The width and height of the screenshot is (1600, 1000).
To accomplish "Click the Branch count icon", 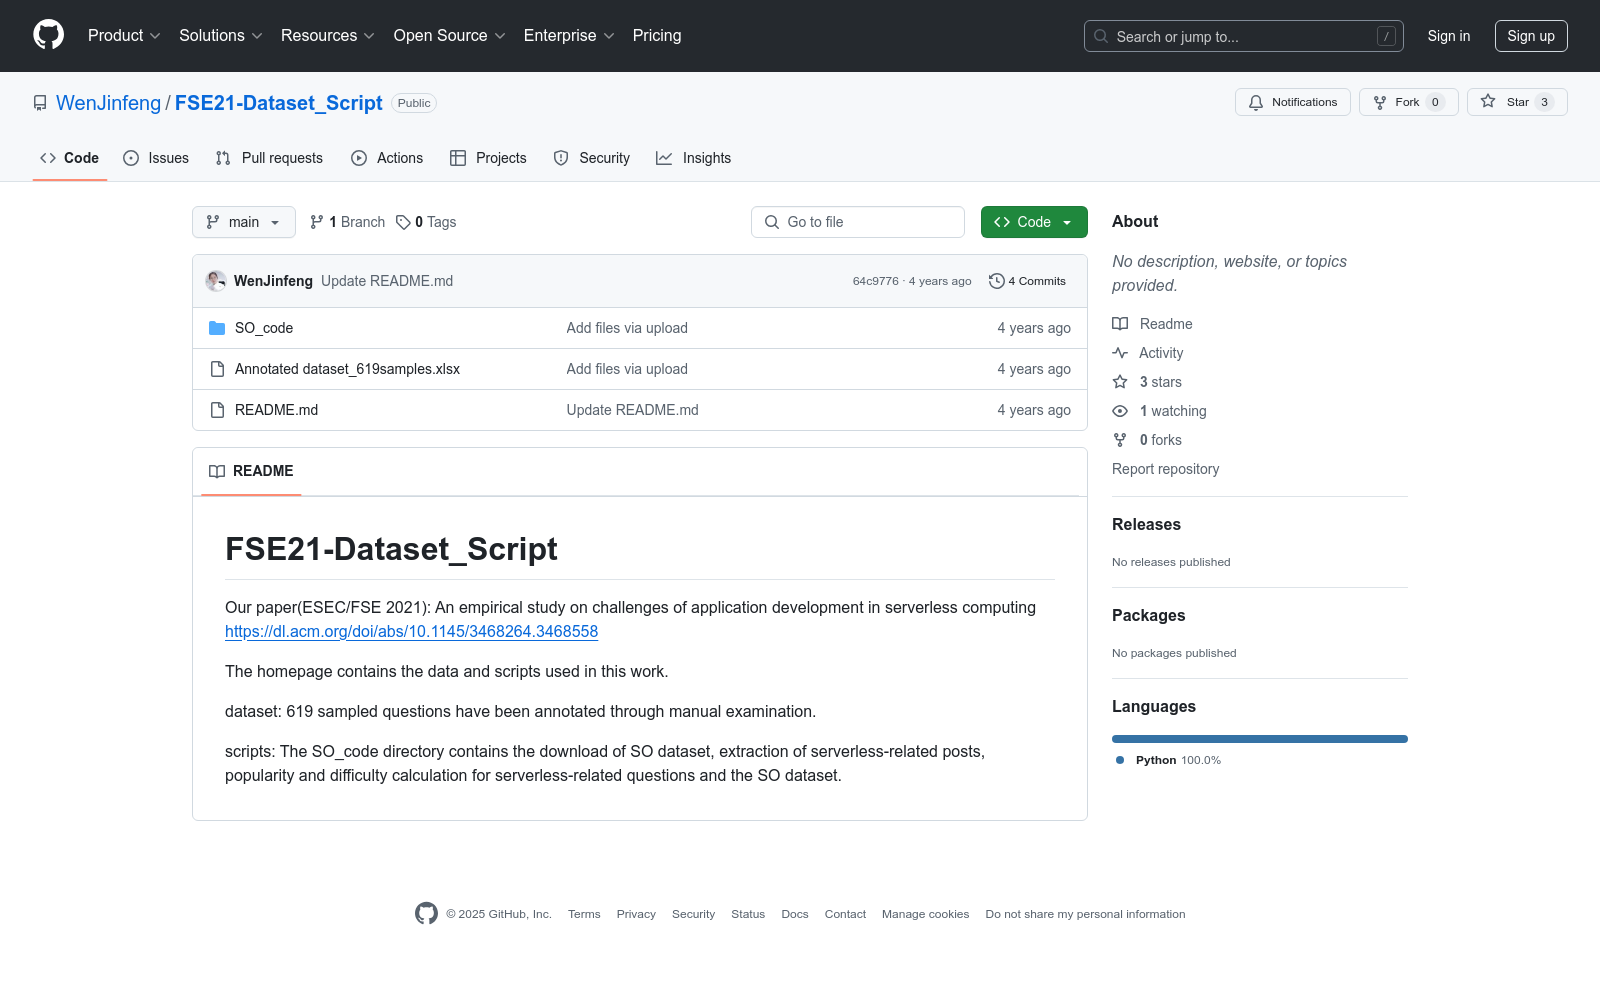I will click(317, 222).
